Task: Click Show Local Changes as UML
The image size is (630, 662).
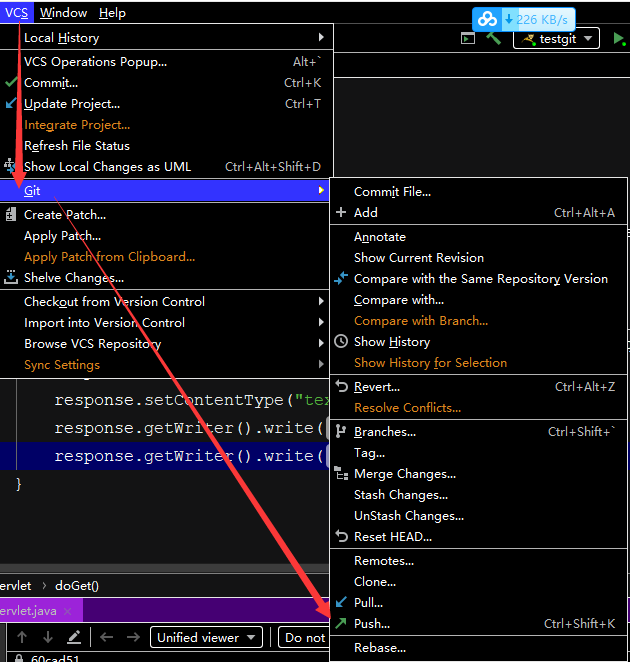Action: coord(166,167)
